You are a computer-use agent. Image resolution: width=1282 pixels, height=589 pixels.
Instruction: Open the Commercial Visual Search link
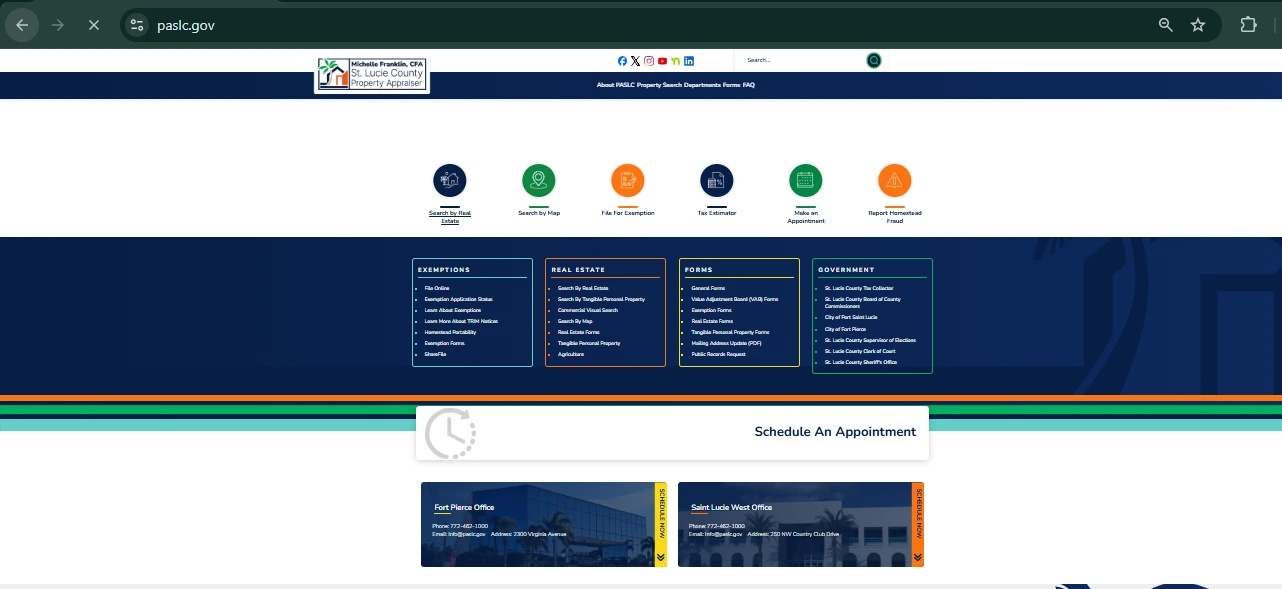pos(587,310)
